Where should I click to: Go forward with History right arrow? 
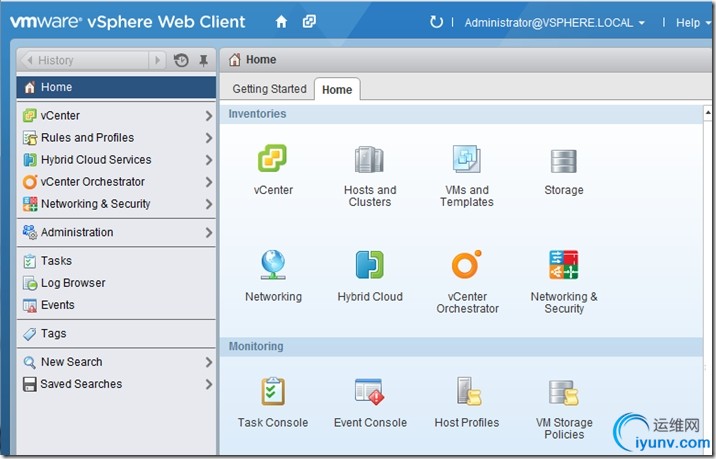(x=158, y=60)
